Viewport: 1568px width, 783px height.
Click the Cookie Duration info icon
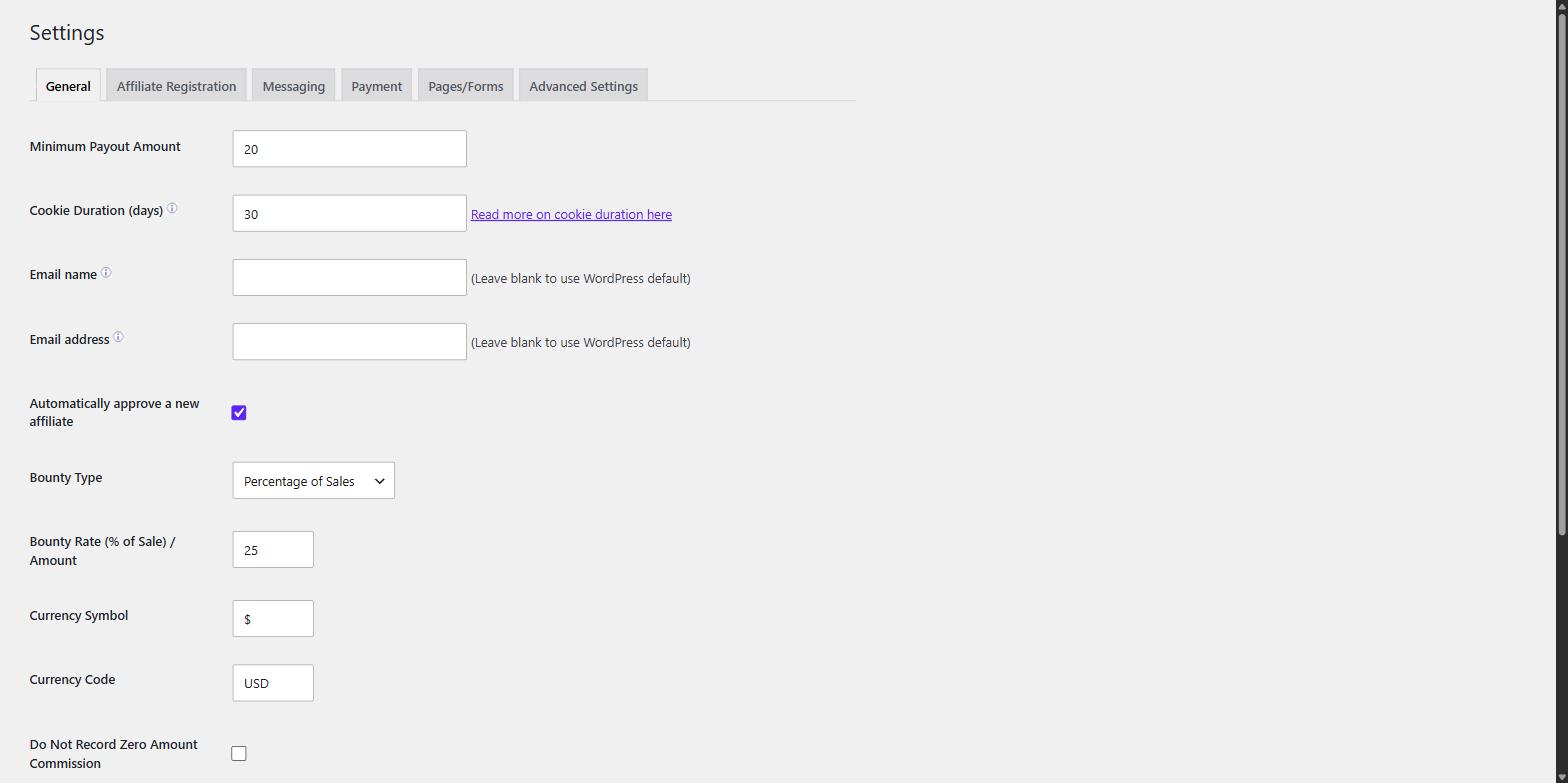click(172, 209)
